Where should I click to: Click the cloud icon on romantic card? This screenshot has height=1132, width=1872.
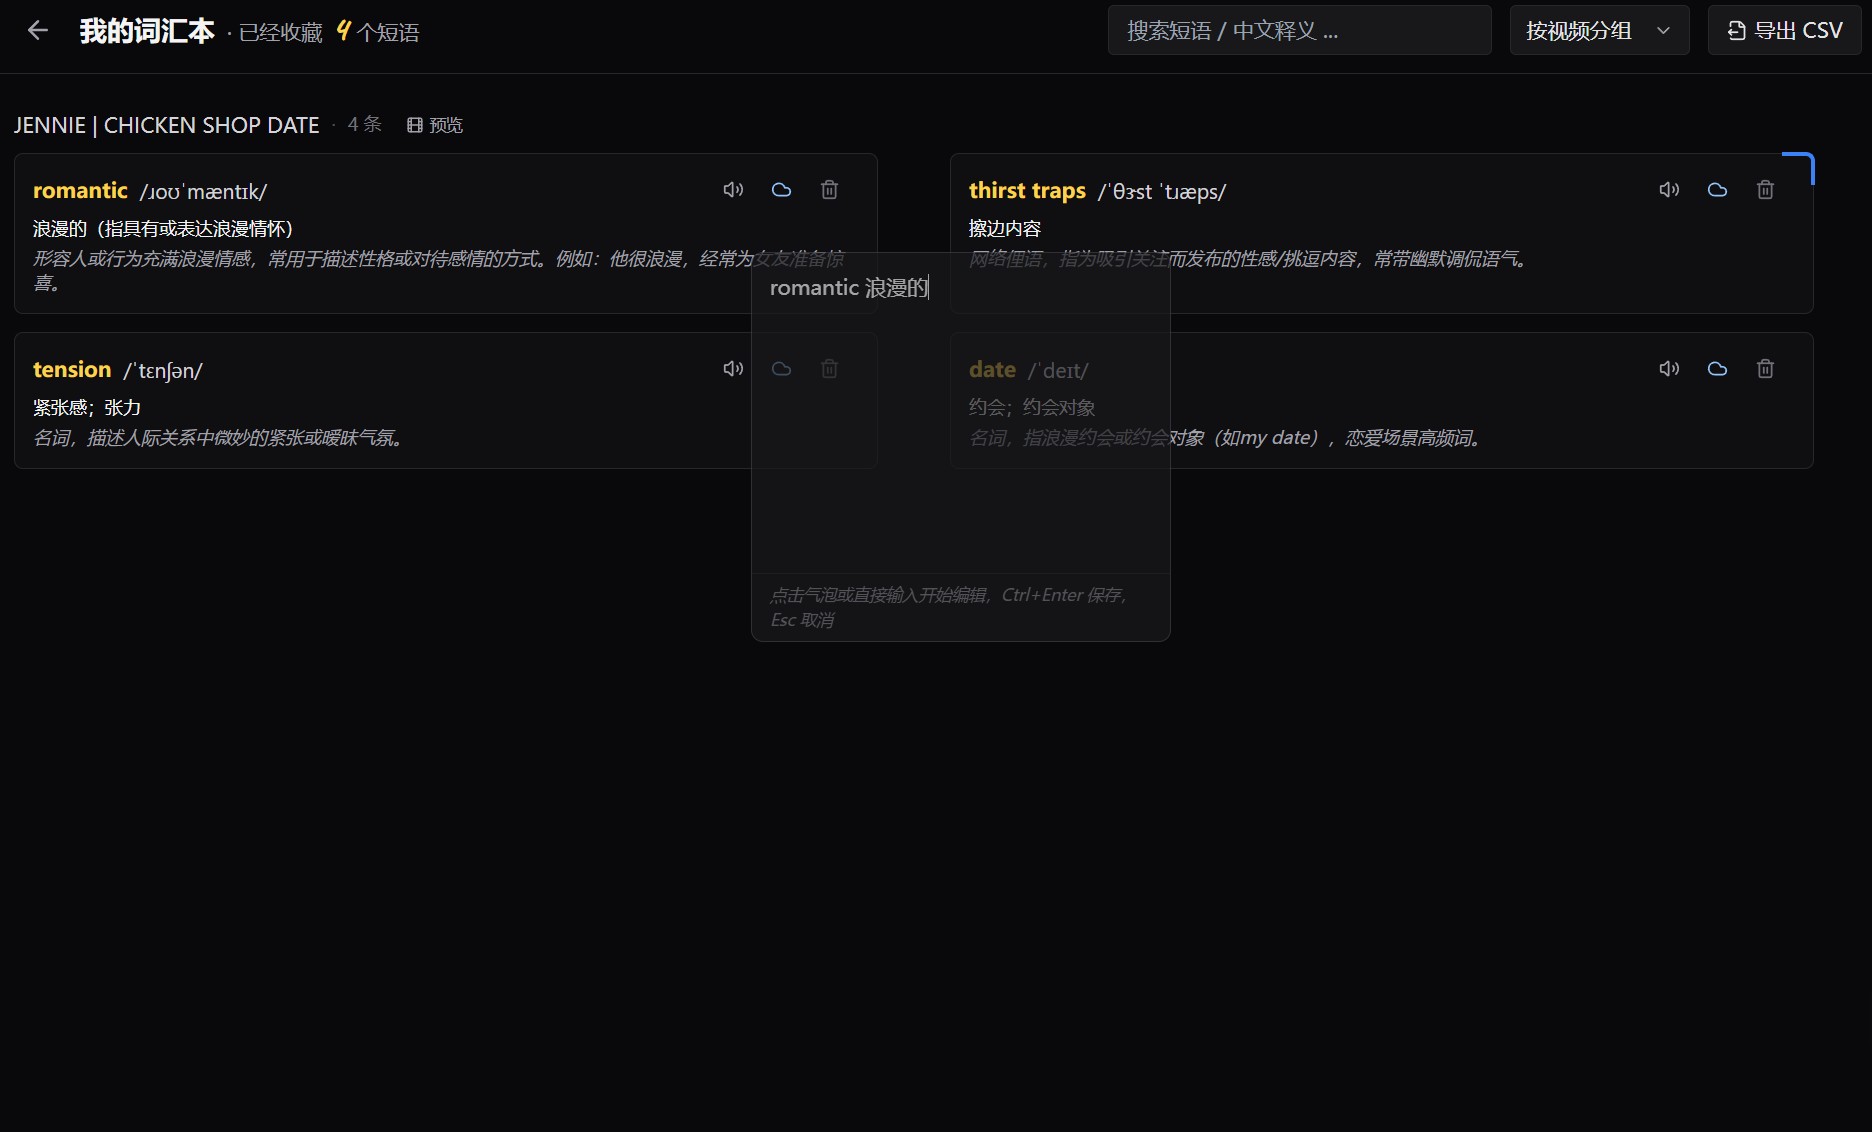pyautogui.click(x=781, y=190)
